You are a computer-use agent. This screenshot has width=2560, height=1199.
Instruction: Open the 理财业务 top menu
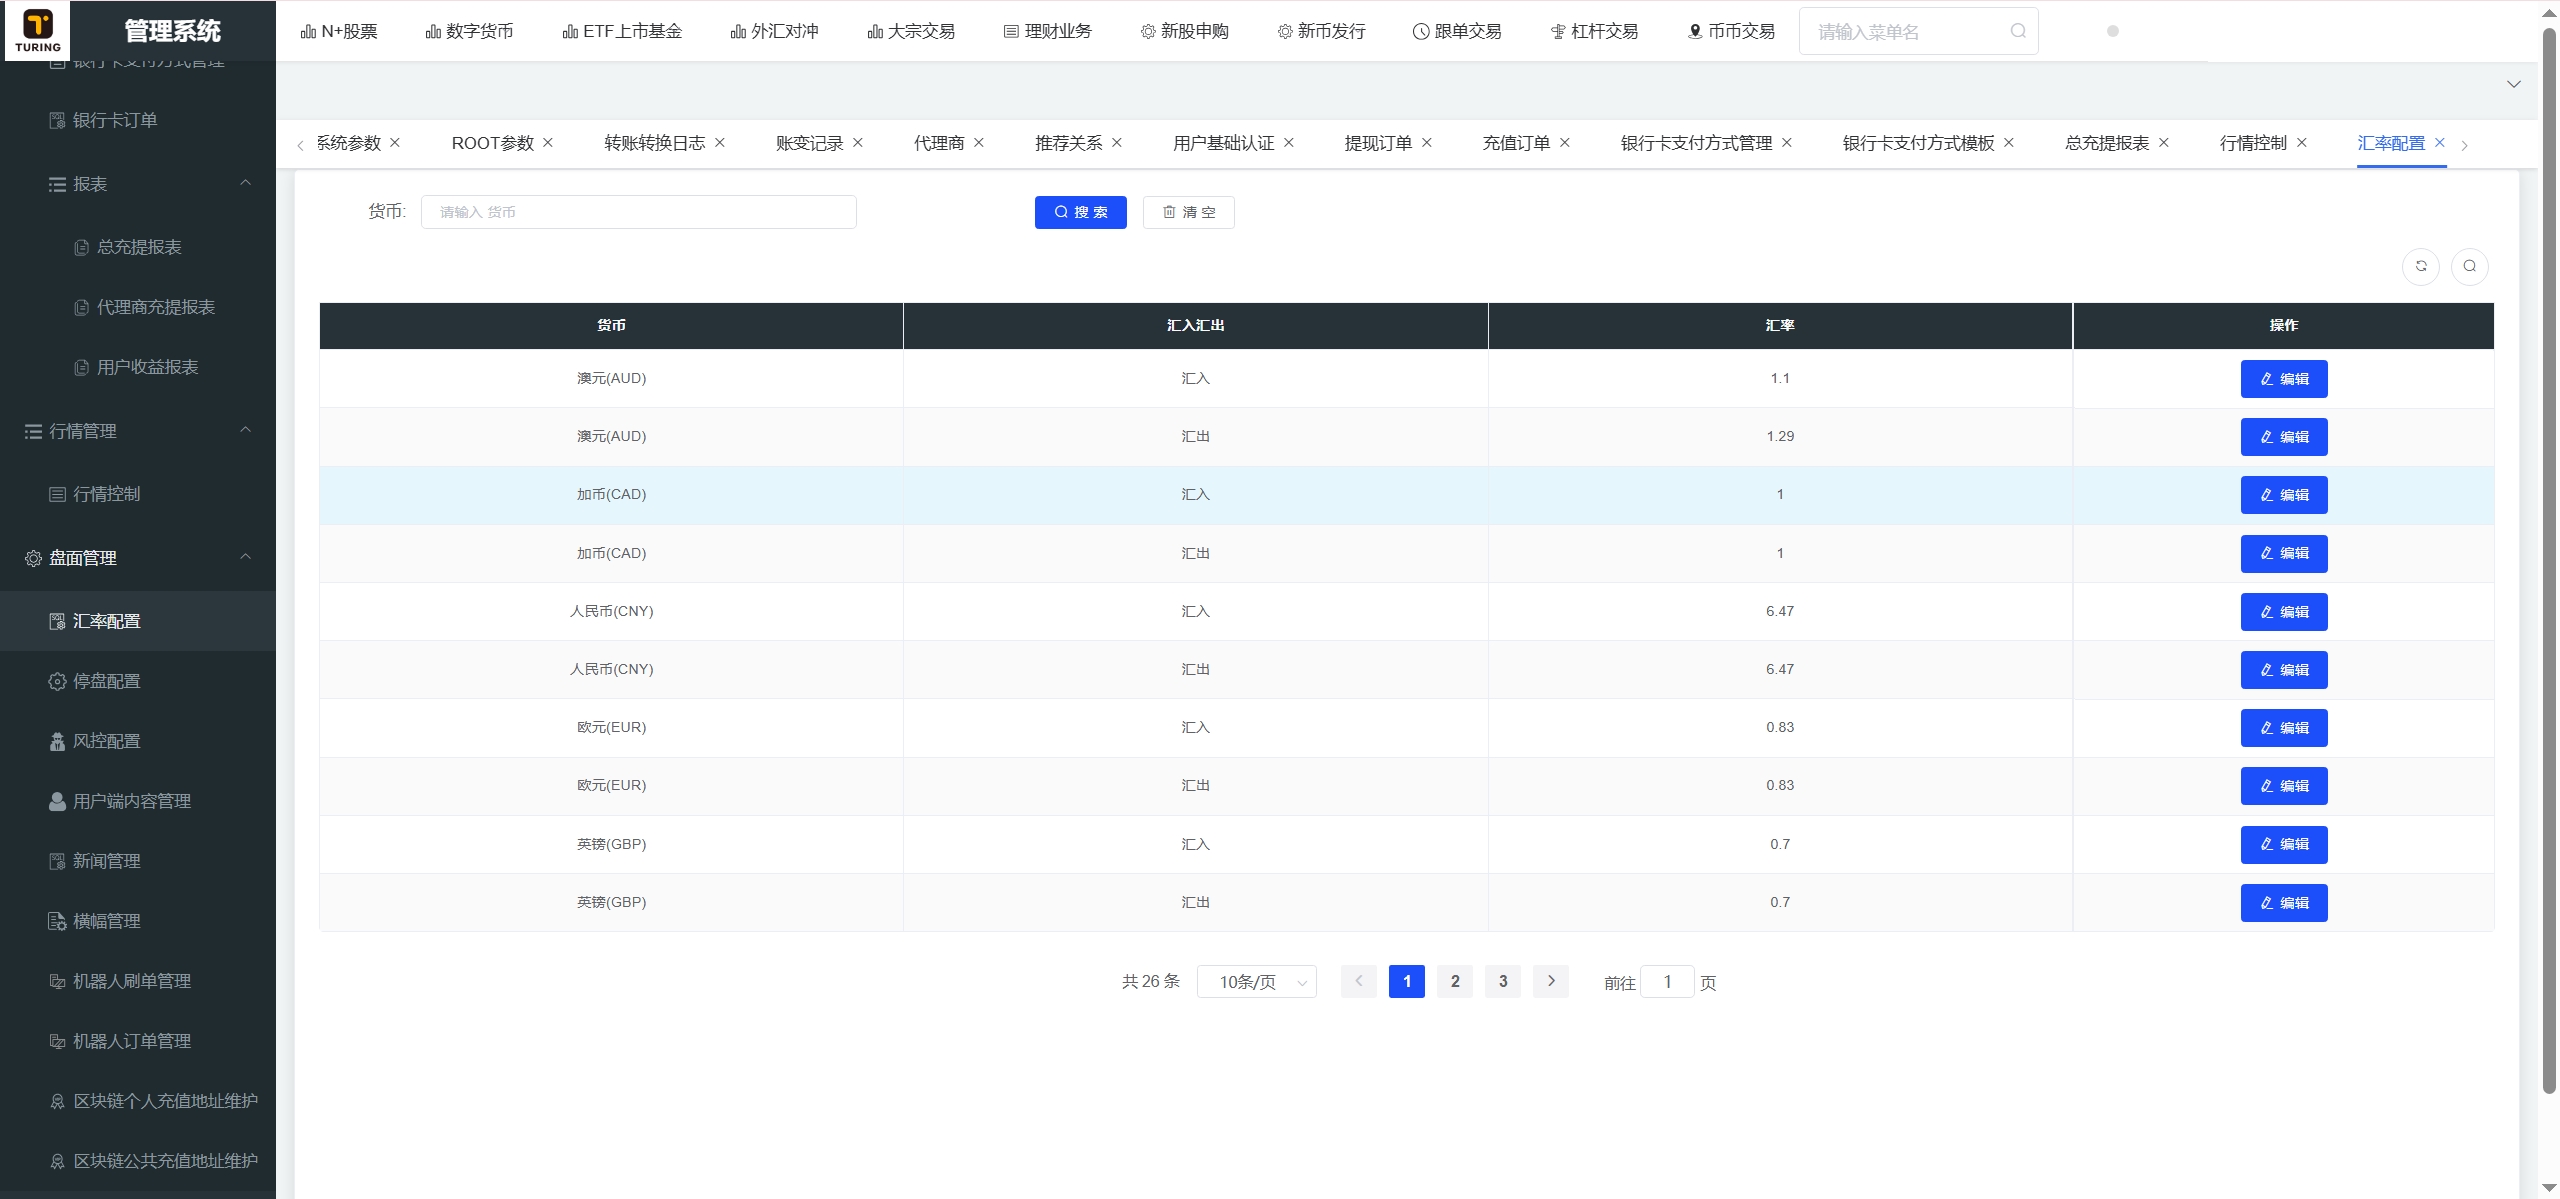pos(1047,31)
